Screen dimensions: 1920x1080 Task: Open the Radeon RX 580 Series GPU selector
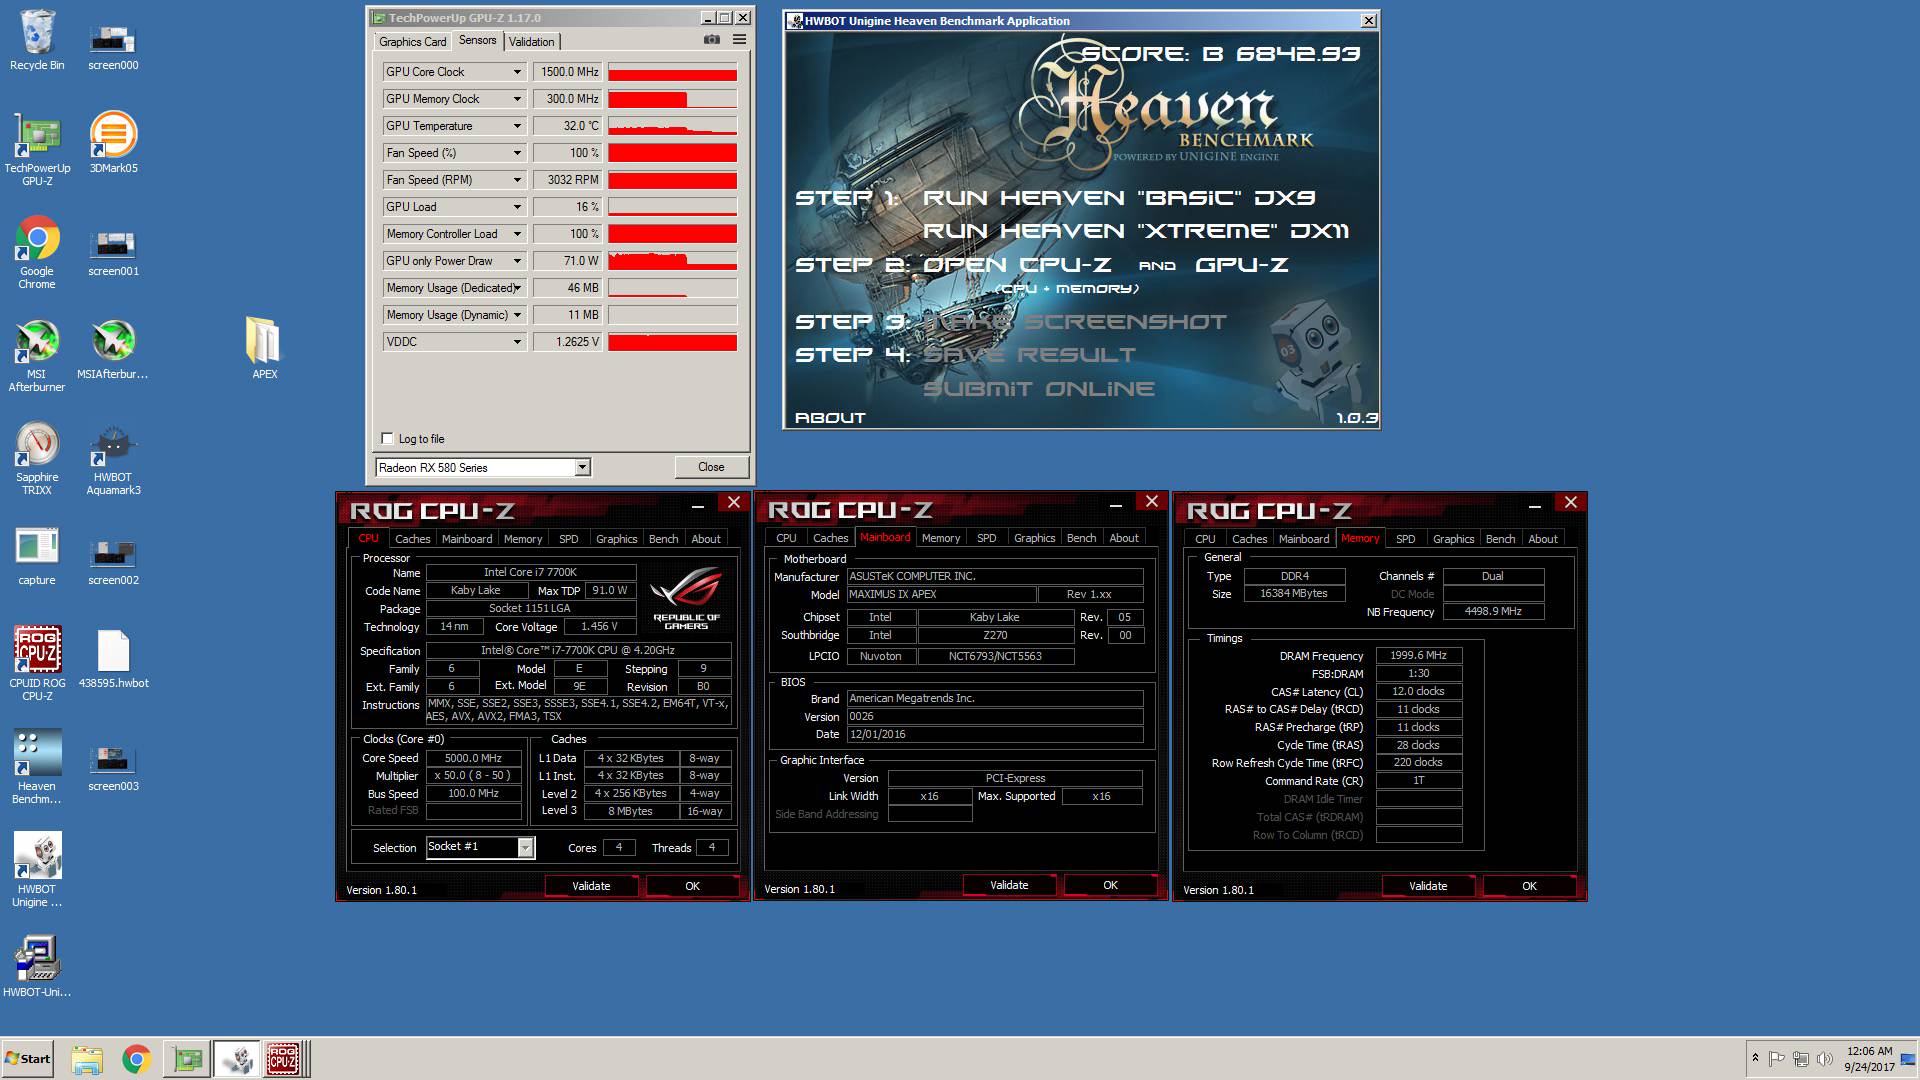(483, 467)
